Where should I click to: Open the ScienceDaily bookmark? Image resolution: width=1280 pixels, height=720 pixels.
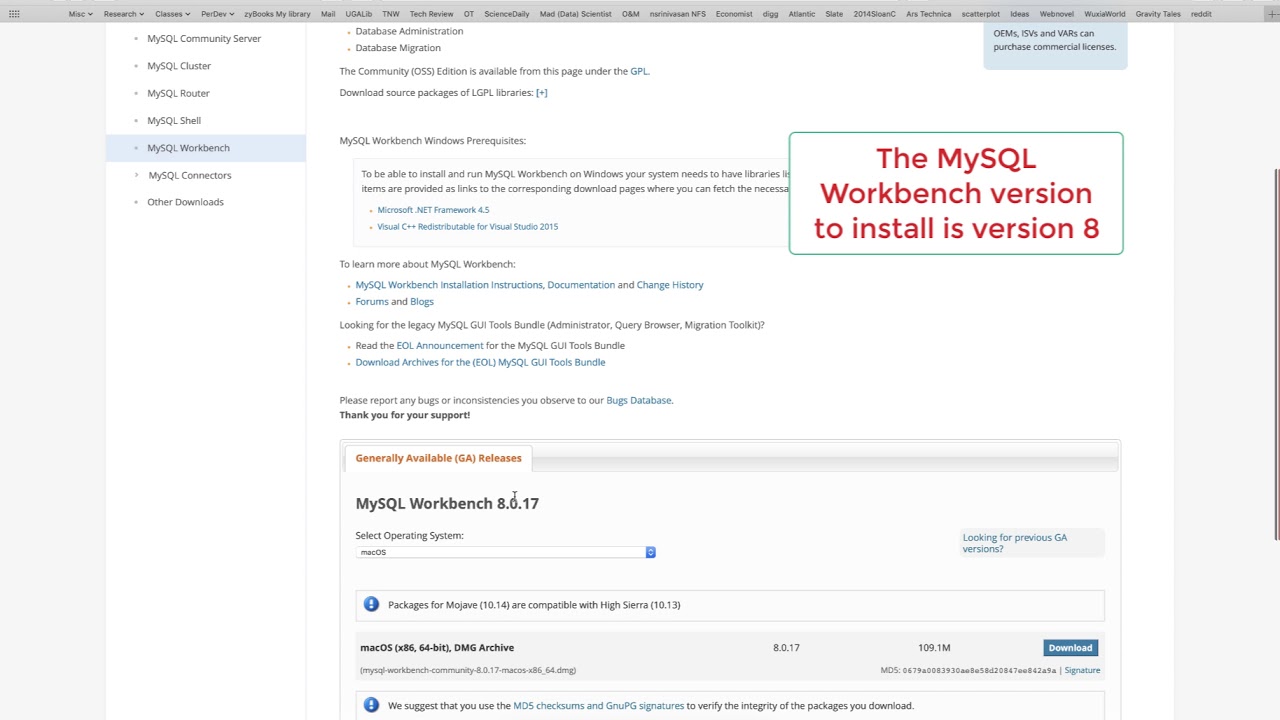point(506,14)
